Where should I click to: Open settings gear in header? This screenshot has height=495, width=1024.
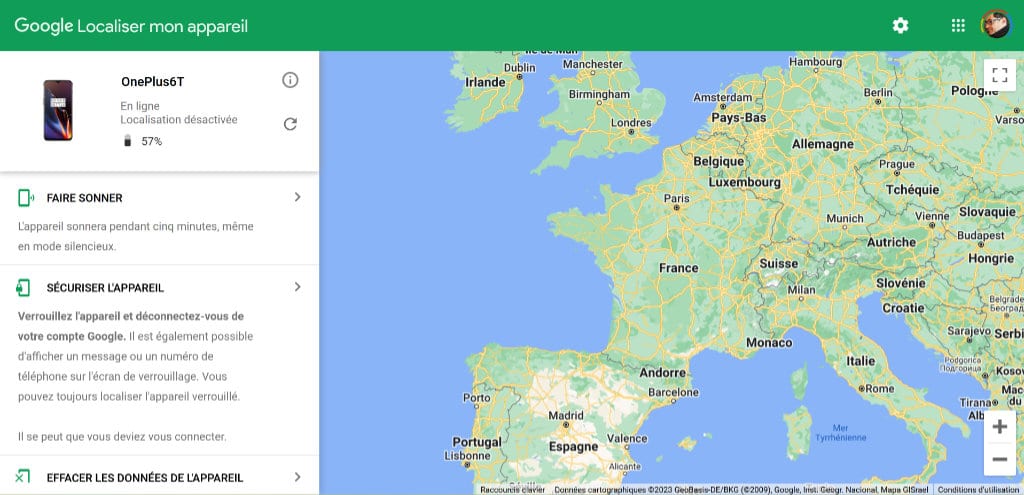(901, 25)
